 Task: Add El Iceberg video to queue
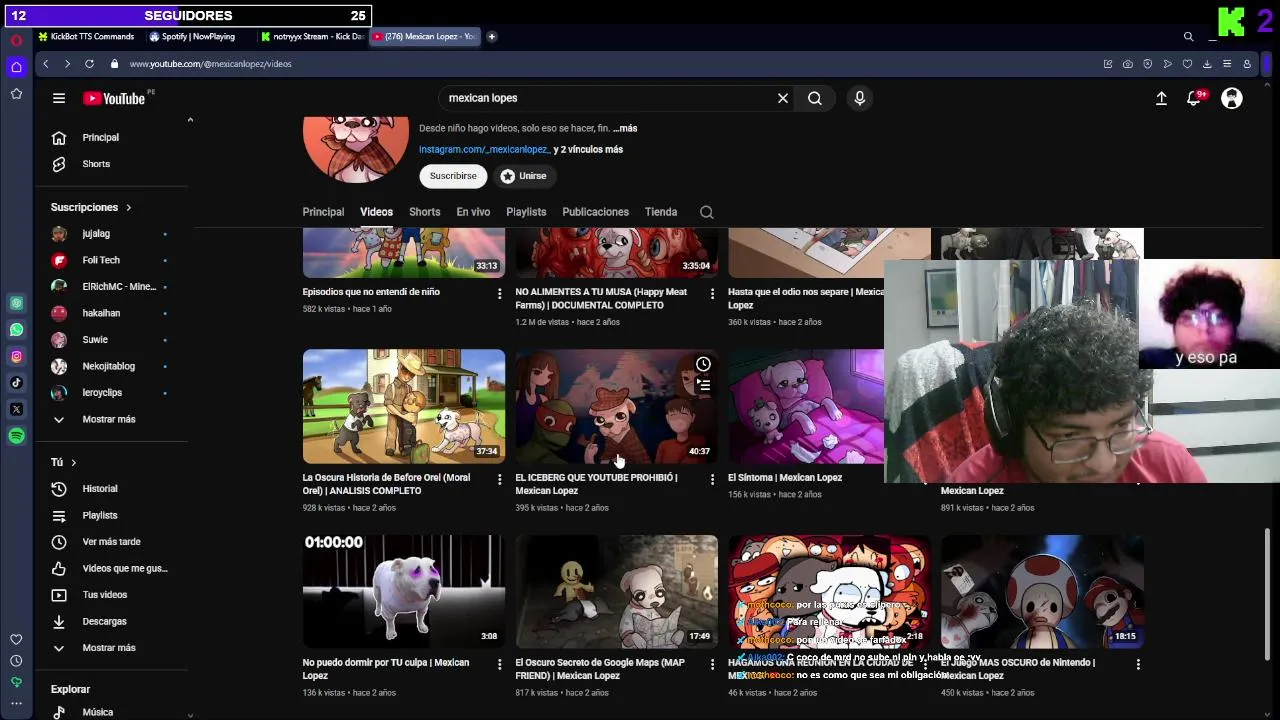point(703,385)
